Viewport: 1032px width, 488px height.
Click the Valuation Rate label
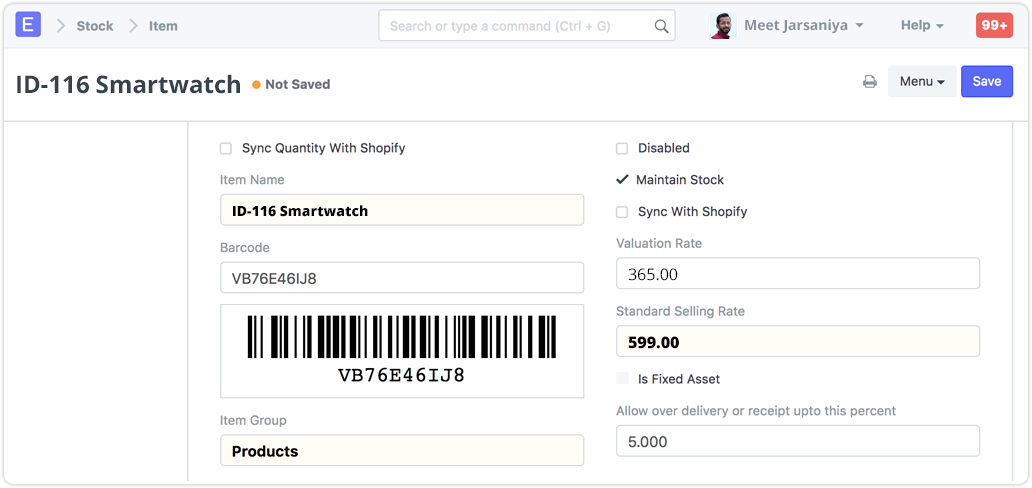coord(659,244)
